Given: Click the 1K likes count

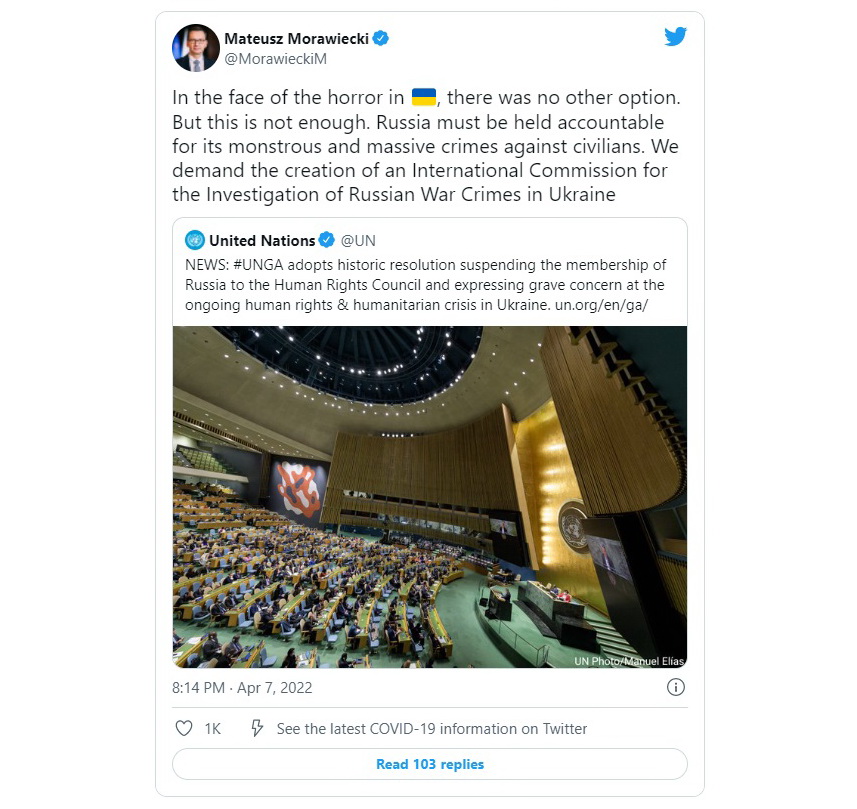Looking at the screenshot, I should click(x=213, y=729).
